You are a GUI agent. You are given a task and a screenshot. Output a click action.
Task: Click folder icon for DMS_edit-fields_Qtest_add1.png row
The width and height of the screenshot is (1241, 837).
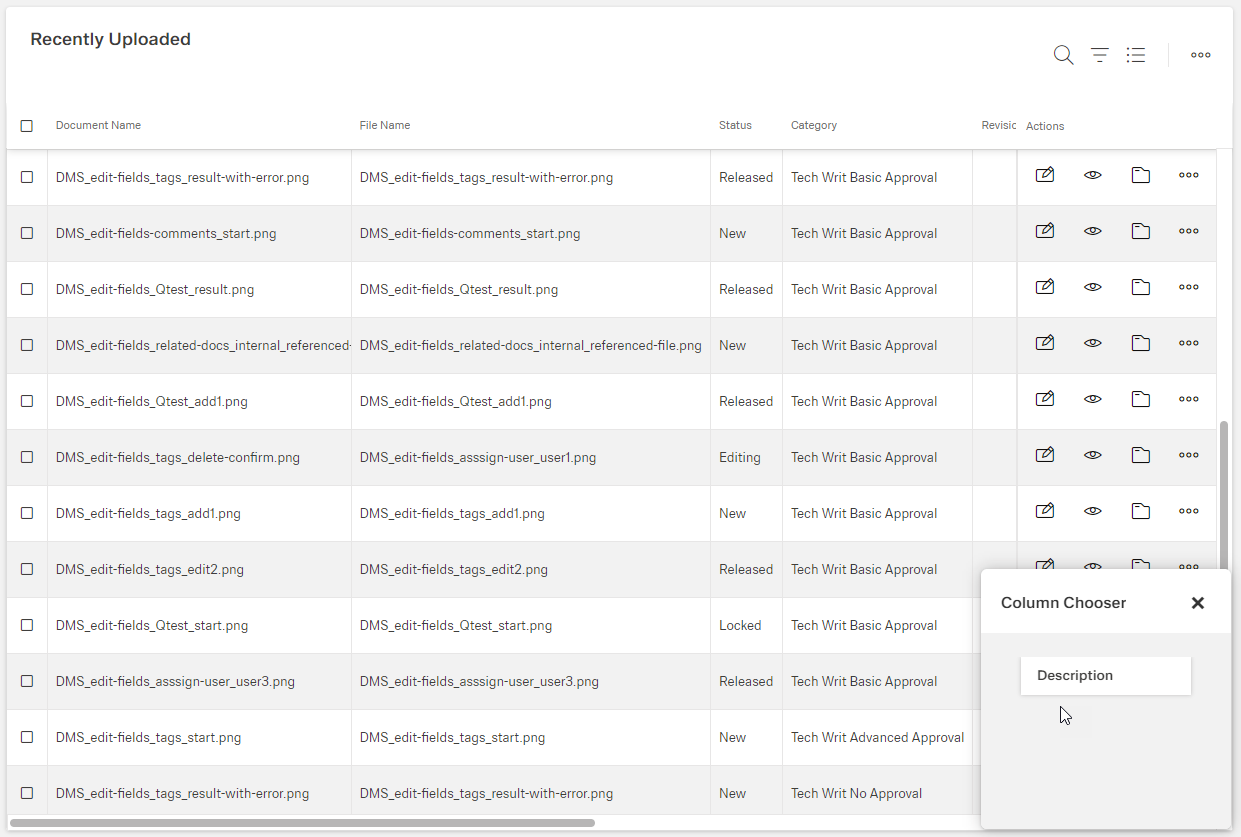pyautogui.click(x=1140, y=399)
